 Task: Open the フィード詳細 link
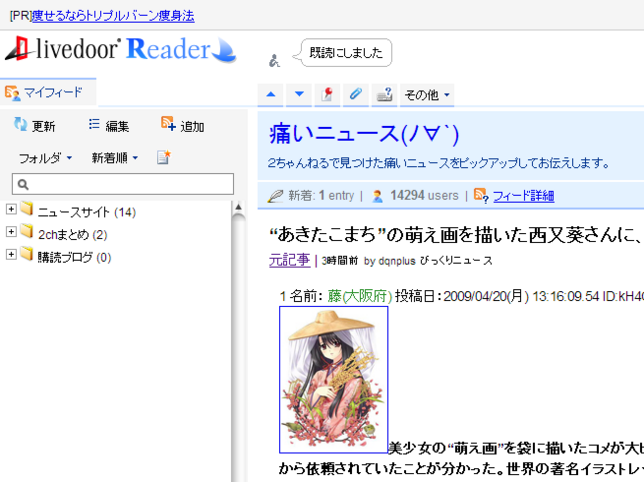coord(523,196)
